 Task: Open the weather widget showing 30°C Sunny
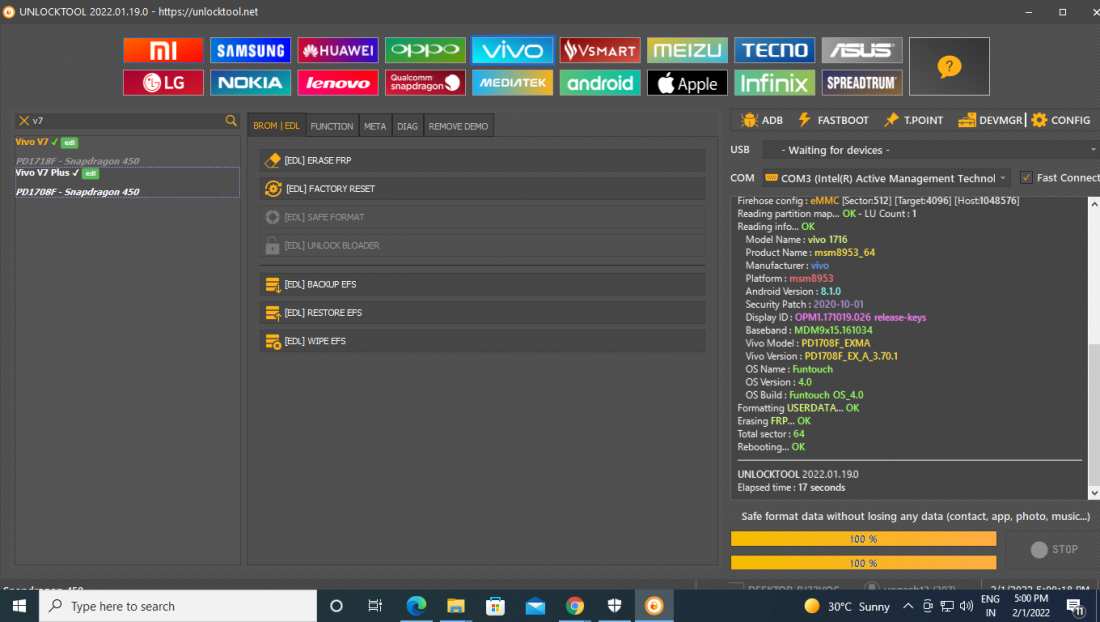pos(847,606)
